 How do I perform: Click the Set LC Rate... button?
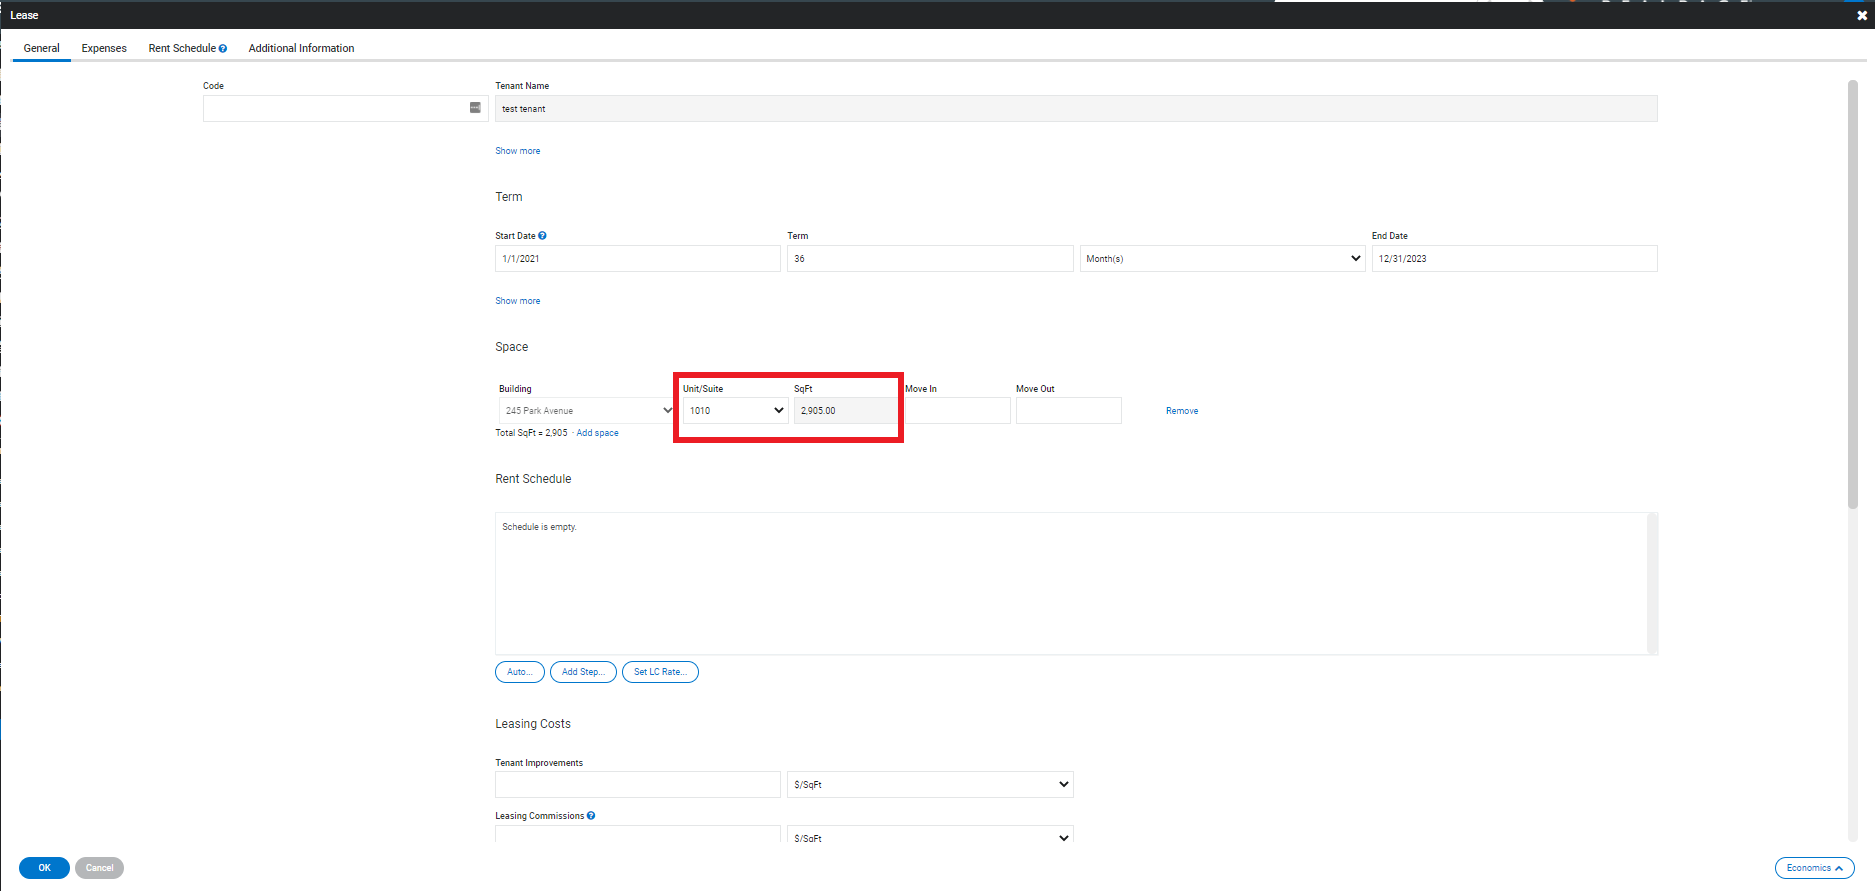(660, 672)
